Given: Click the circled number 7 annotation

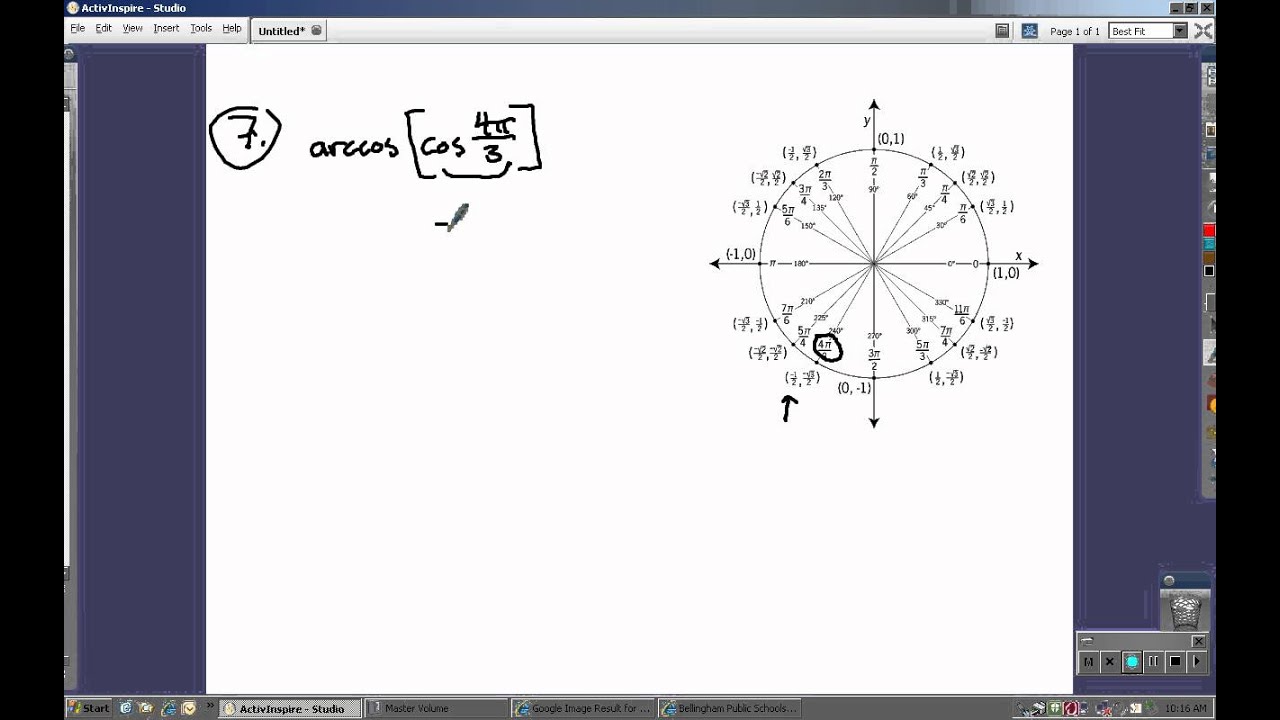Looking at the screenshot, I should coord(245,137).
